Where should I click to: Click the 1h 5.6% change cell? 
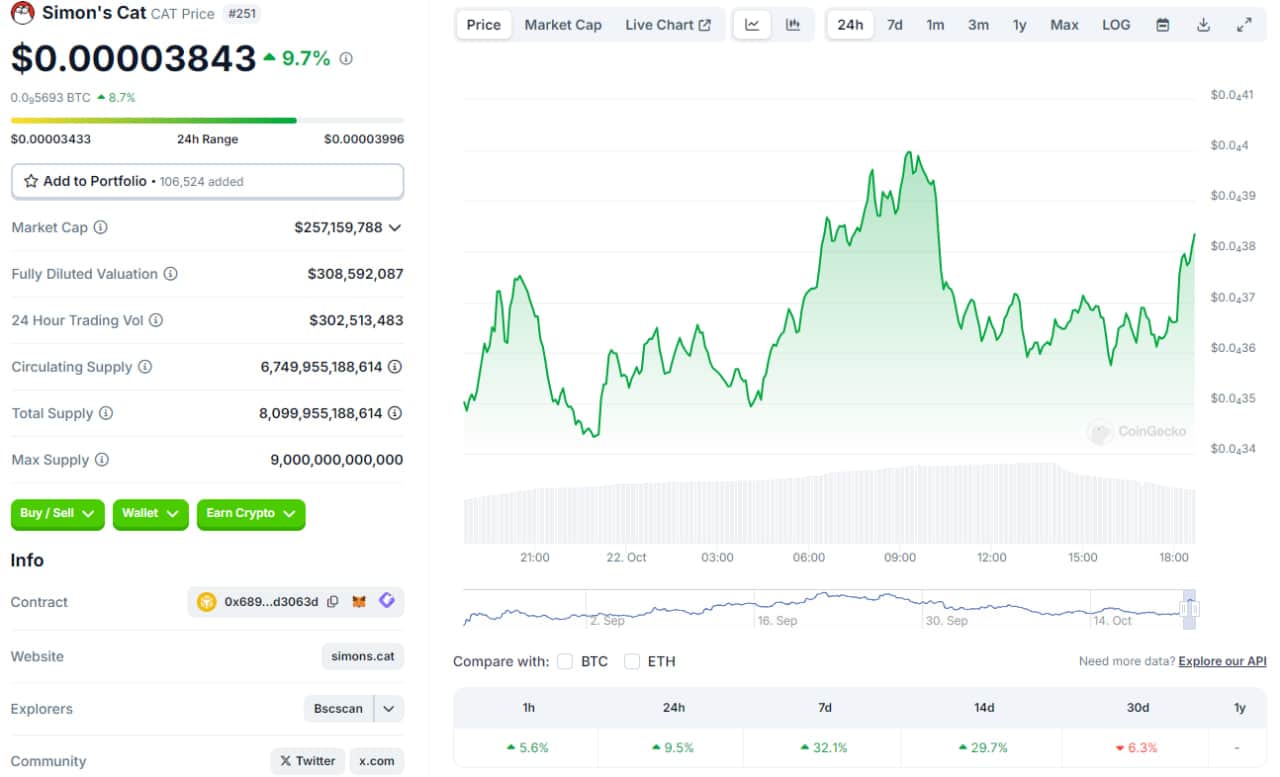click(528, 748)
